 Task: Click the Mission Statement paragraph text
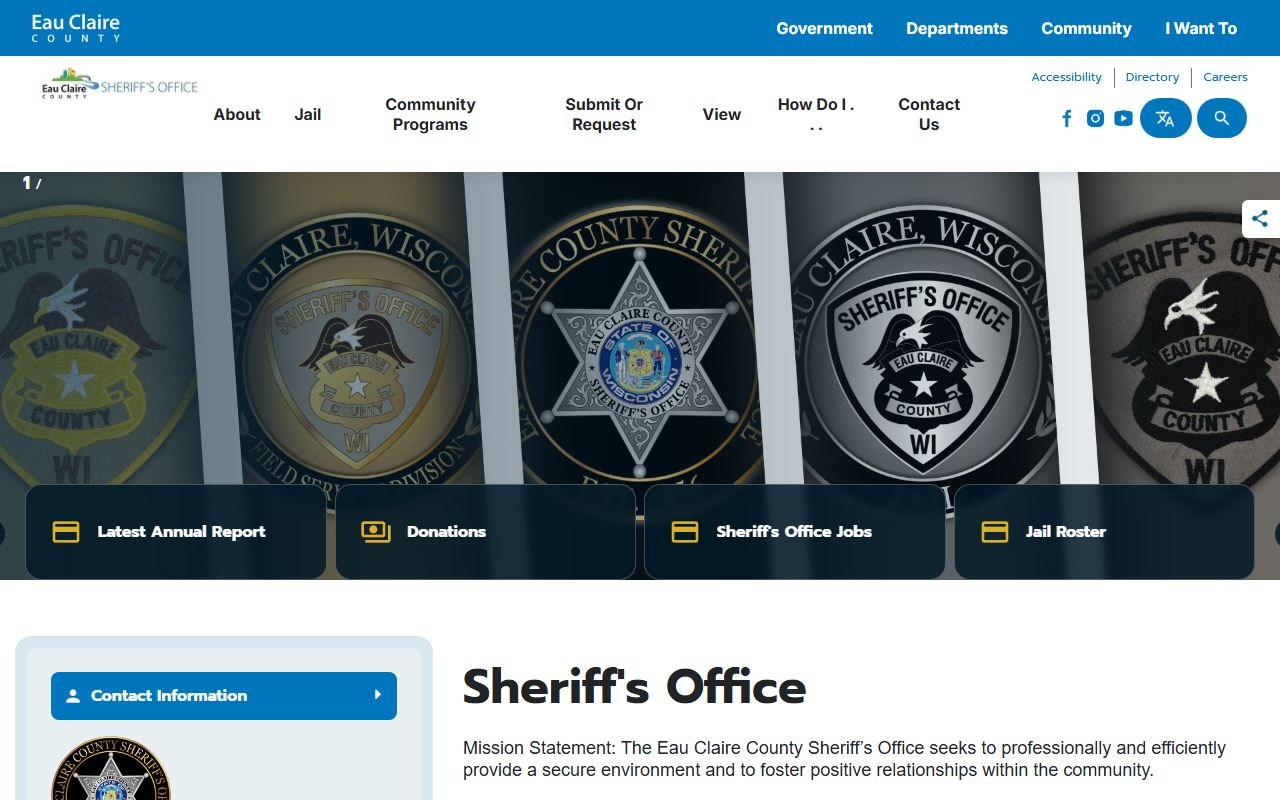[x=844, y=759]
